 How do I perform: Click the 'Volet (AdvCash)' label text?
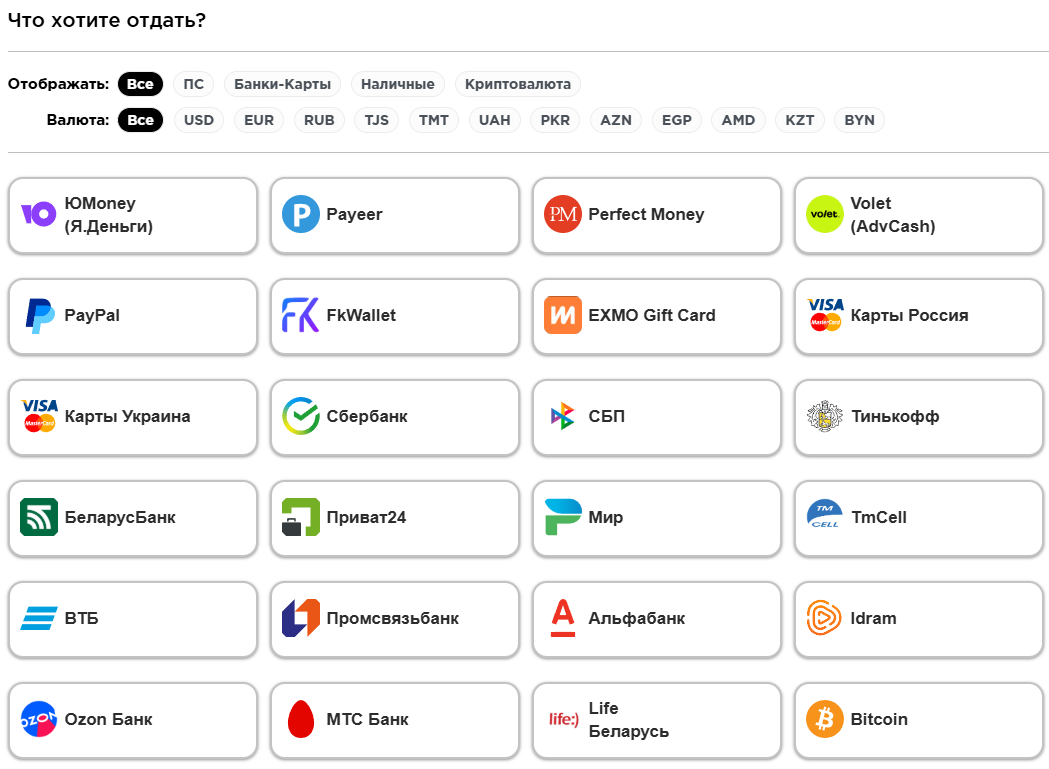892,215
